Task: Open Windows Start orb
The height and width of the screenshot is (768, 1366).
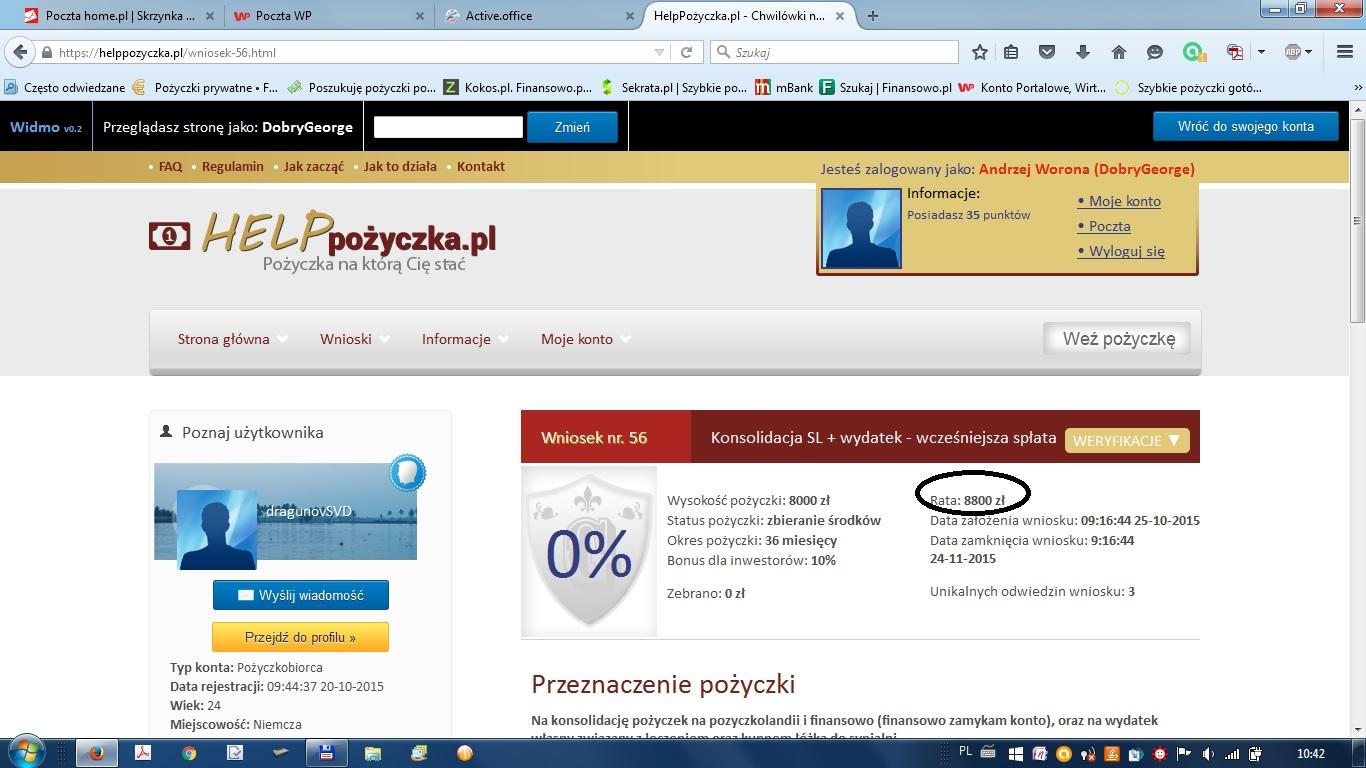Action: [x=26, y=753]
